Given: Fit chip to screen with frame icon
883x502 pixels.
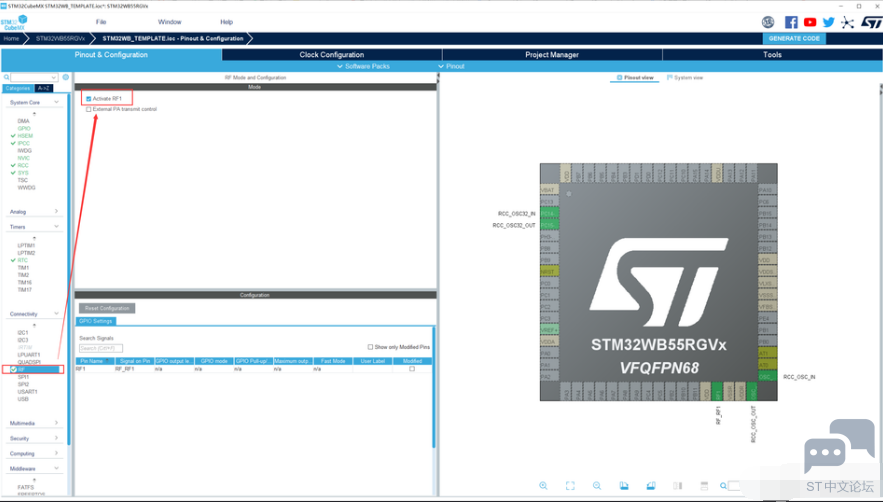Looking at the screenshot, I should click(570, 486).
